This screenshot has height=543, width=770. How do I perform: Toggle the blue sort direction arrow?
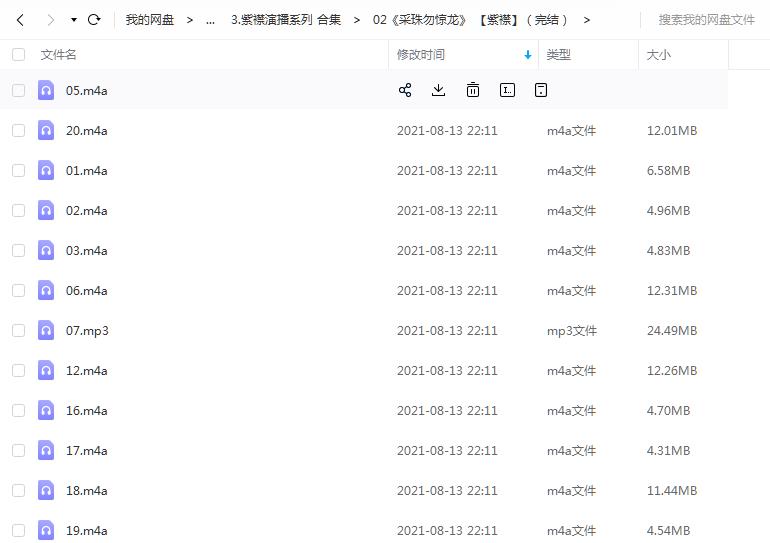tap(528, 54)
